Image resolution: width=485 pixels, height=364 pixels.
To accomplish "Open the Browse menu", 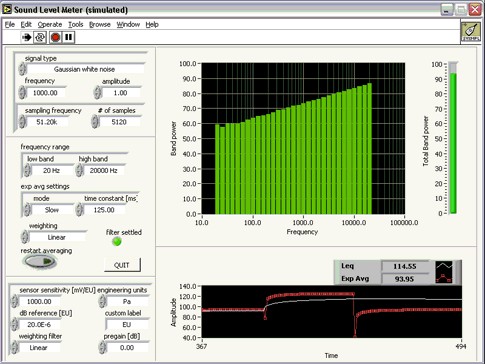I will point(100,24).
